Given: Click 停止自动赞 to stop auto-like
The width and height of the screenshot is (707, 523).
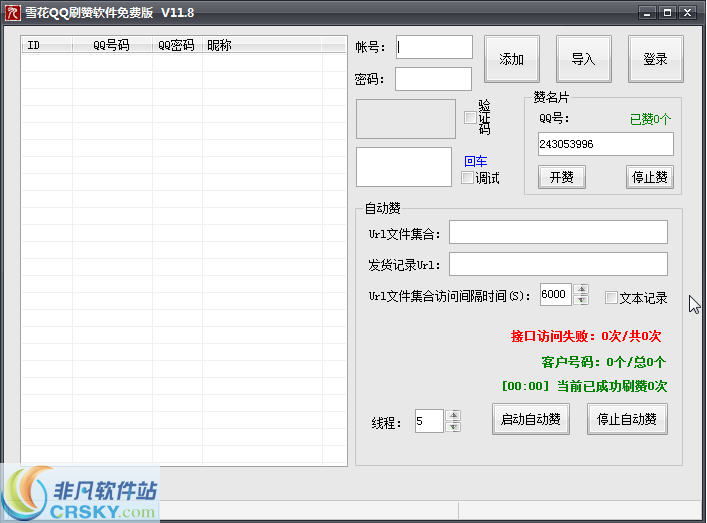Looking at the screenshot, I should [x=627, y=419].
